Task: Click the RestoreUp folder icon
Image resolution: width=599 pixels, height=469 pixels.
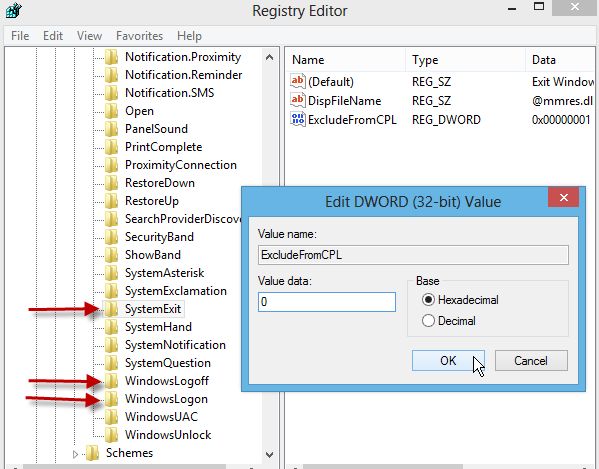Action: pos(112,201)
